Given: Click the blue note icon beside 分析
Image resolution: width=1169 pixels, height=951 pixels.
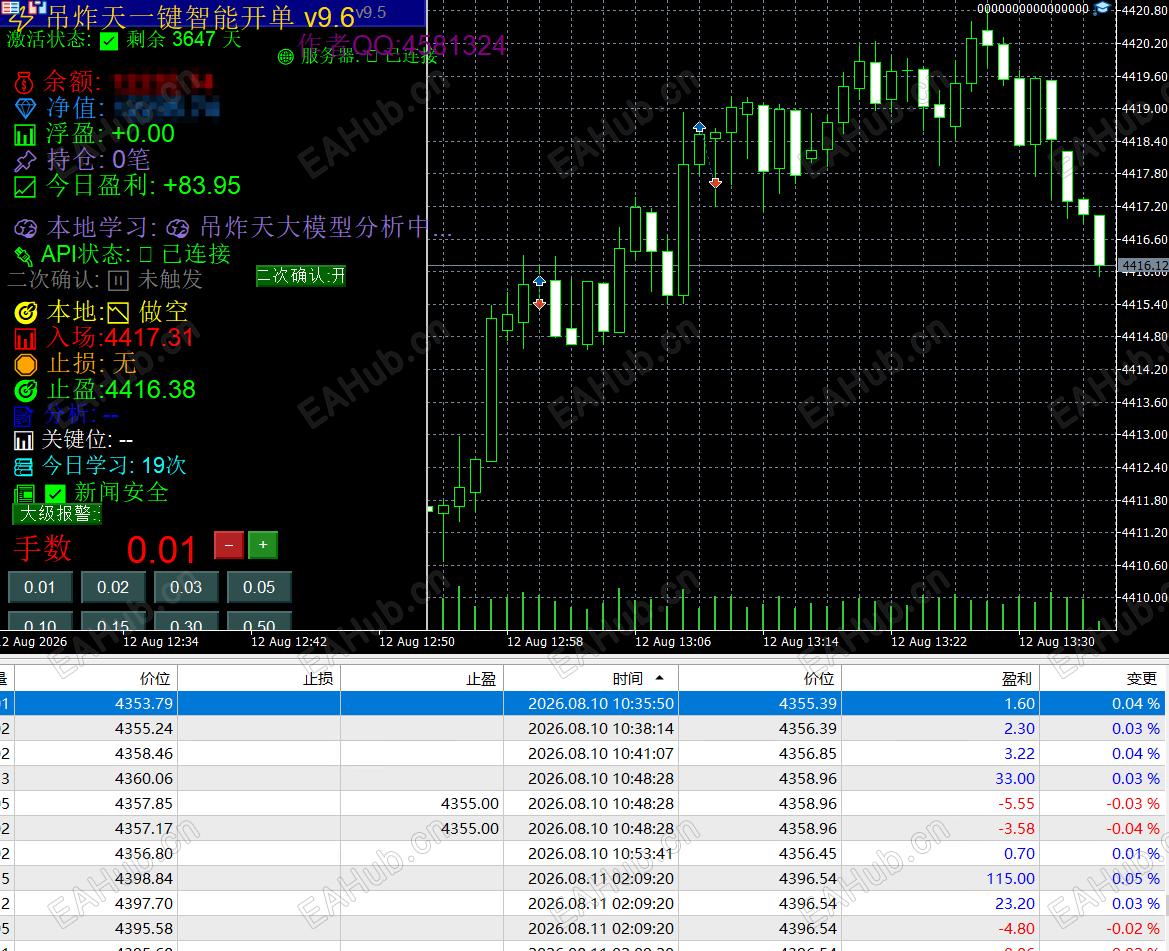Looking at the screenshot, I should pos(23,416).
